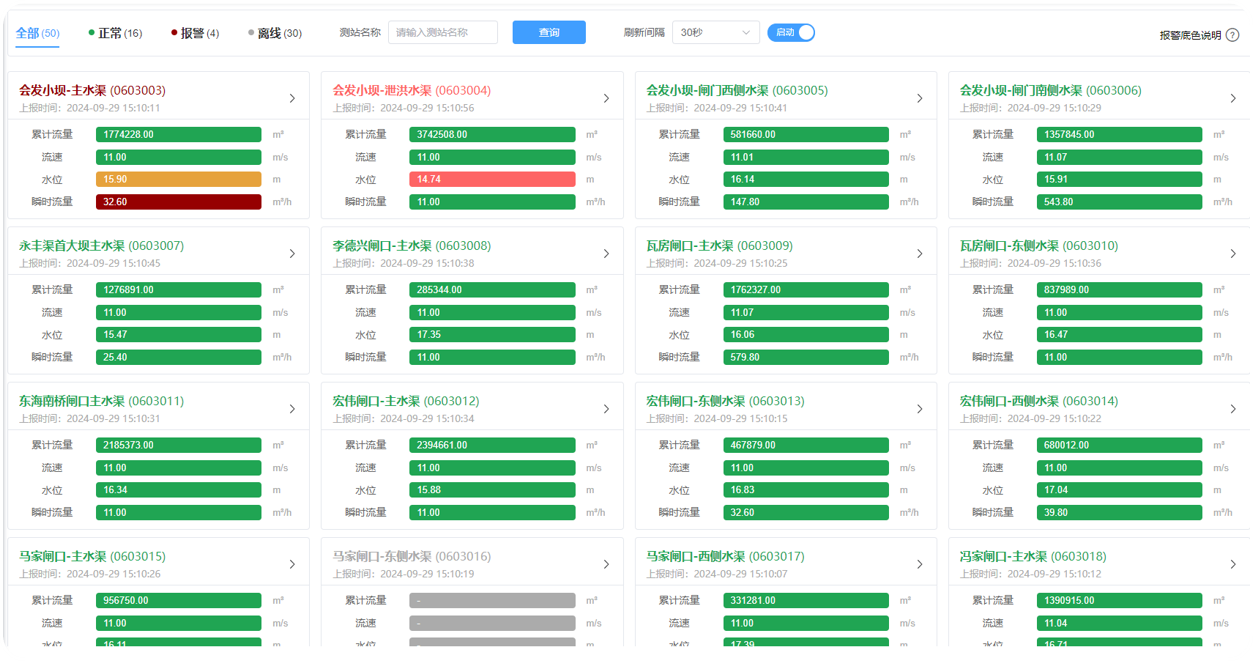Open details arrow for 瓦房闸口-主水渠 station
The height and width of the screenshot is (661, 1253).
[919, 253]
